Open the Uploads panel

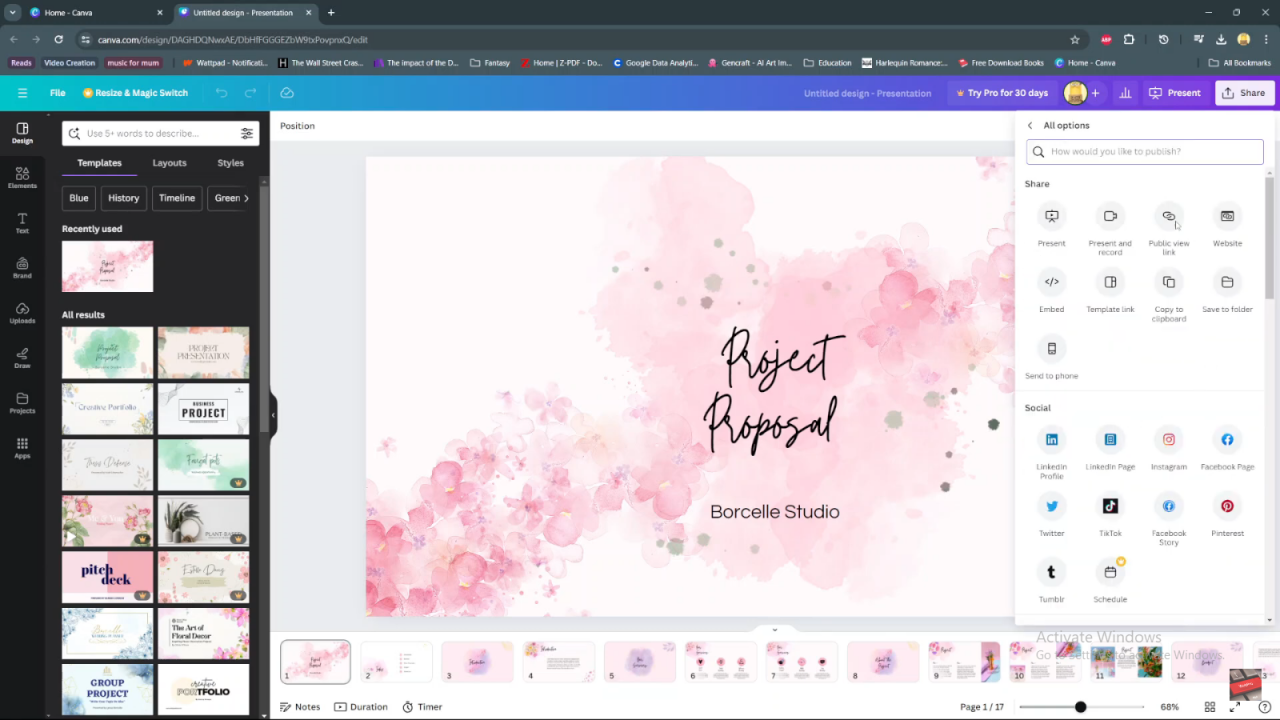pyautogui.click(x=22, y=313)
